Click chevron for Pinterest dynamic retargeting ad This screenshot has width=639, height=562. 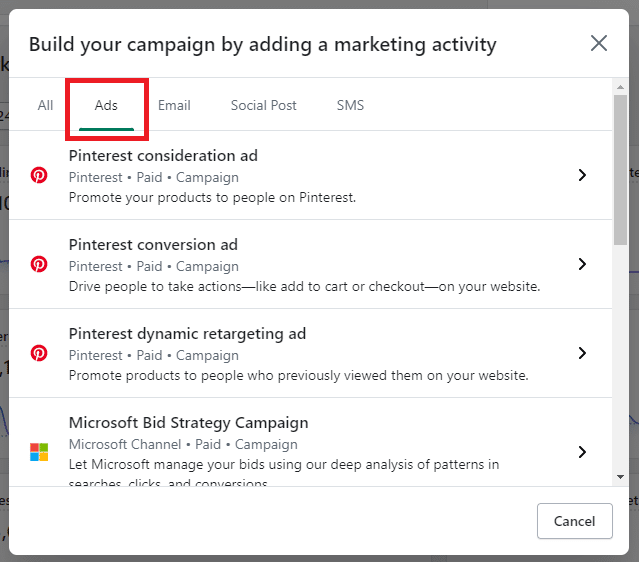point(582,353)
